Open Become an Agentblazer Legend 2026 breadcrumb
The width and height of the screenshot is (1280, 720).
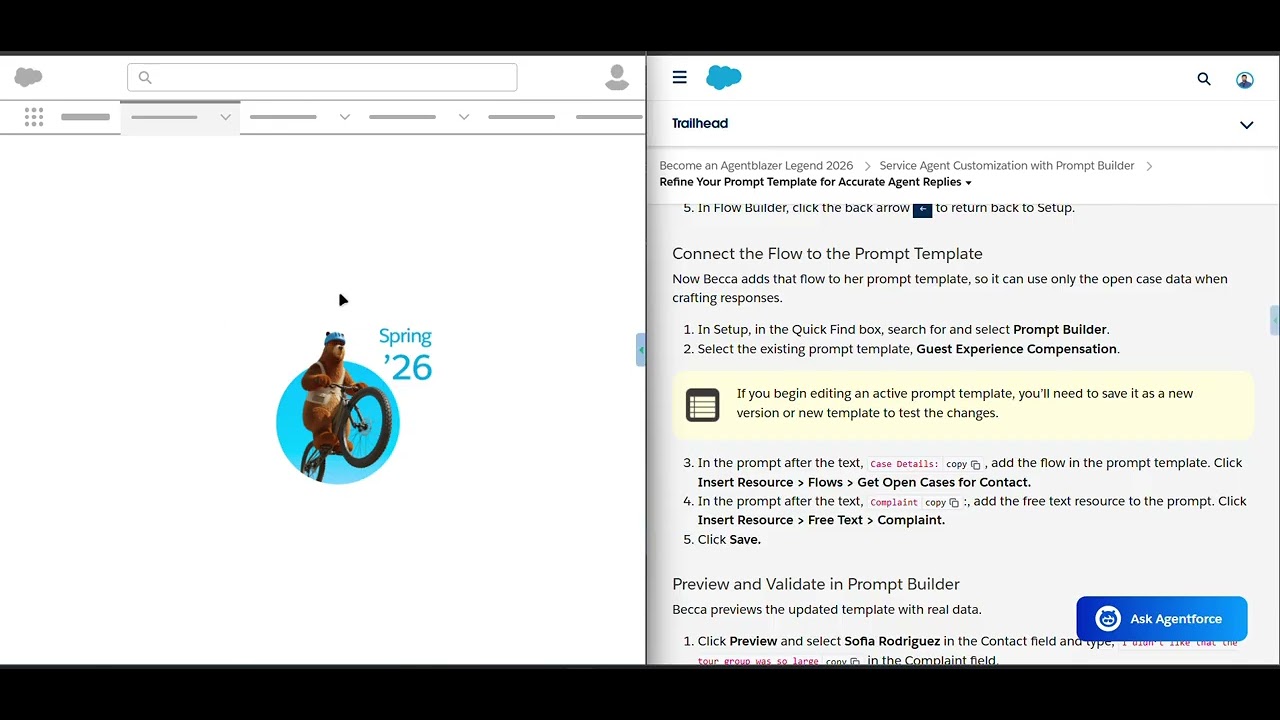point(756,165)
